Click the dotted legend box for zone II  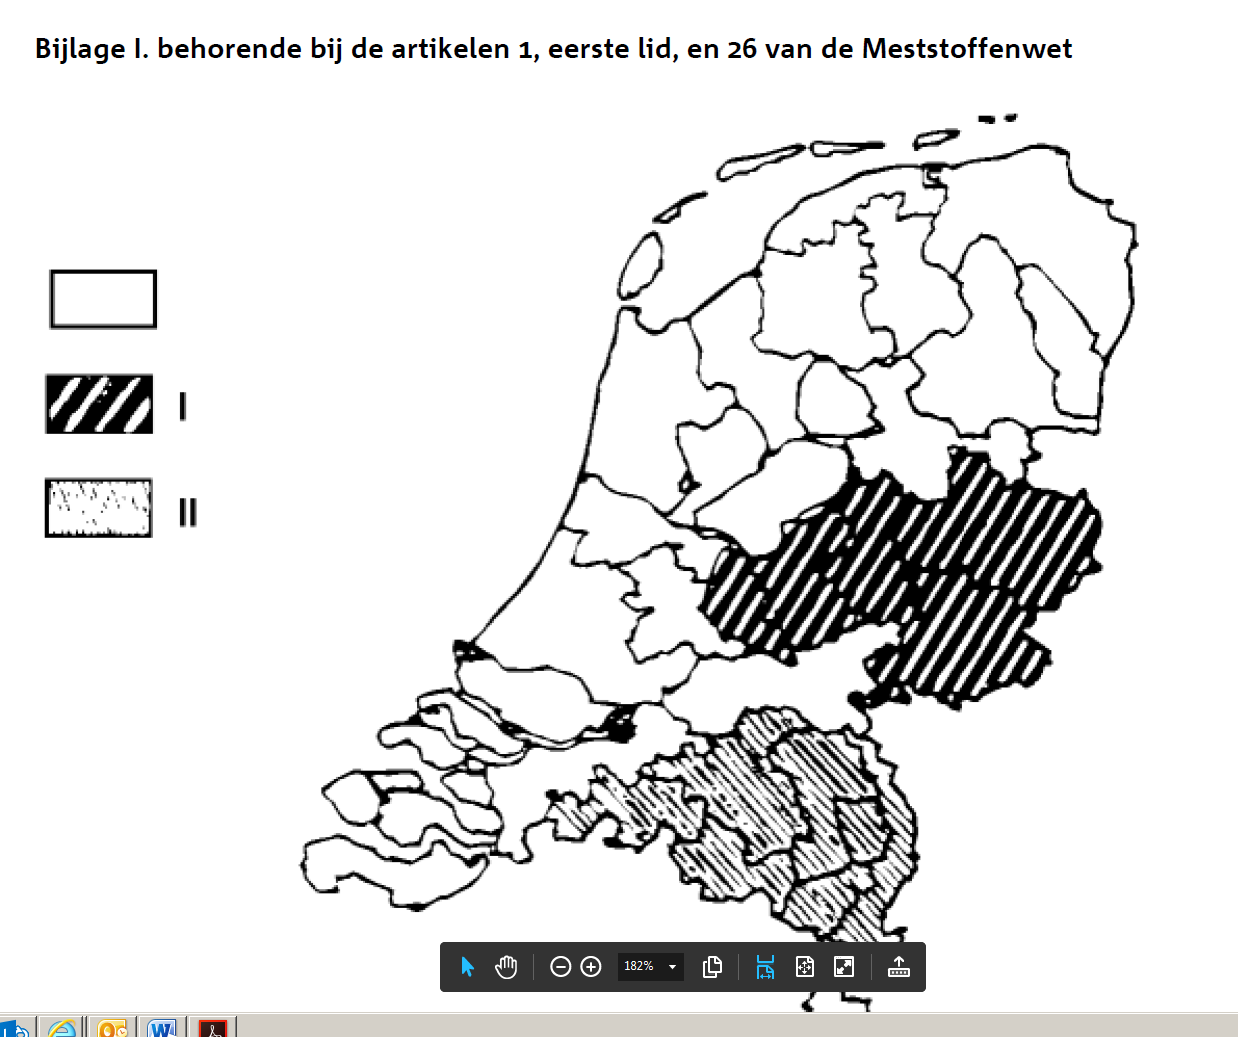click(99, 508)
